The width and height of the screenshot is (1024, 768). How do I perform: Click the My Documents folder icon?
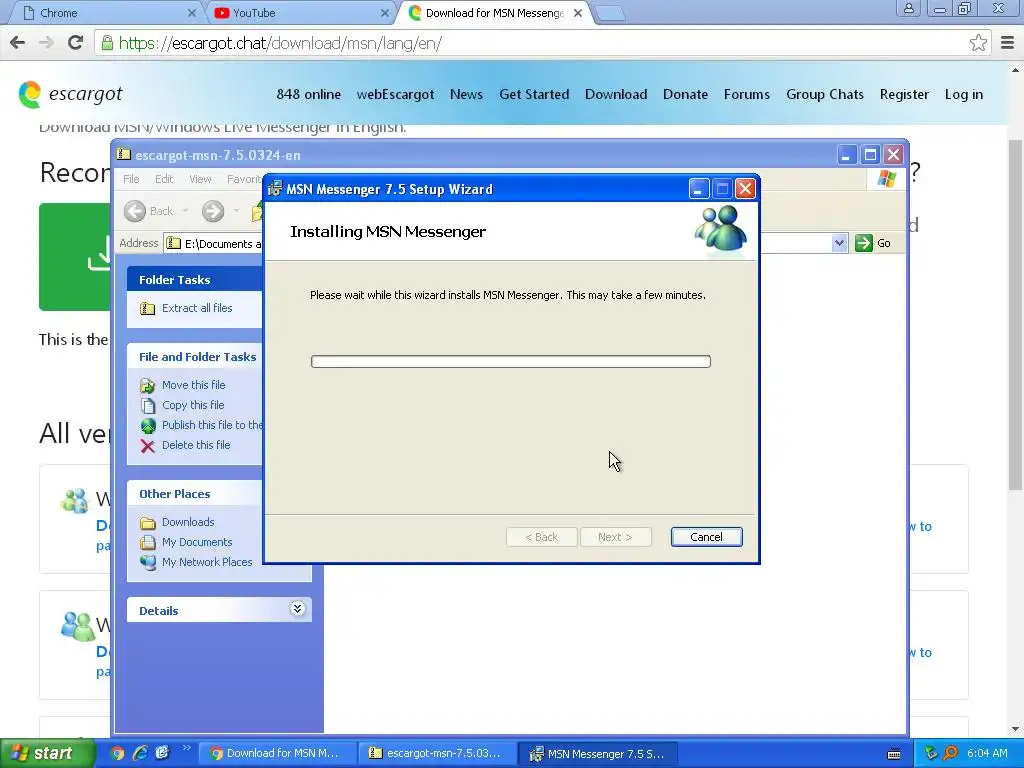coord(148,543)
